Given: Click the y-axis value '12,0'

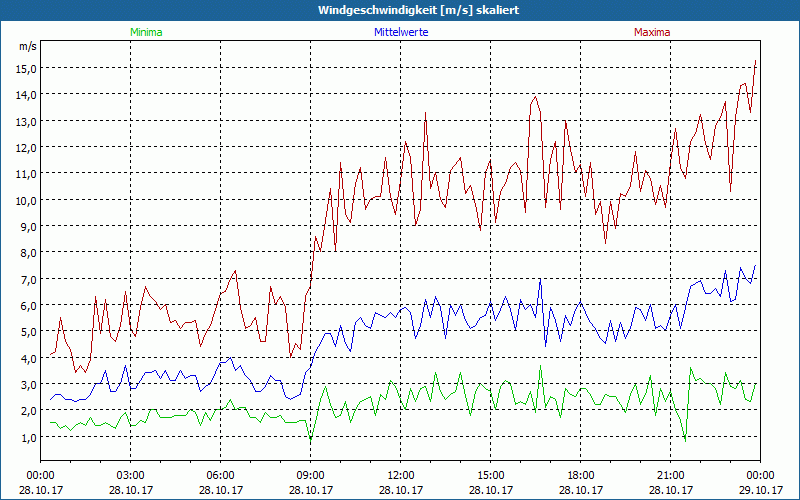Looking at the screenshot, I should [26, 147].
